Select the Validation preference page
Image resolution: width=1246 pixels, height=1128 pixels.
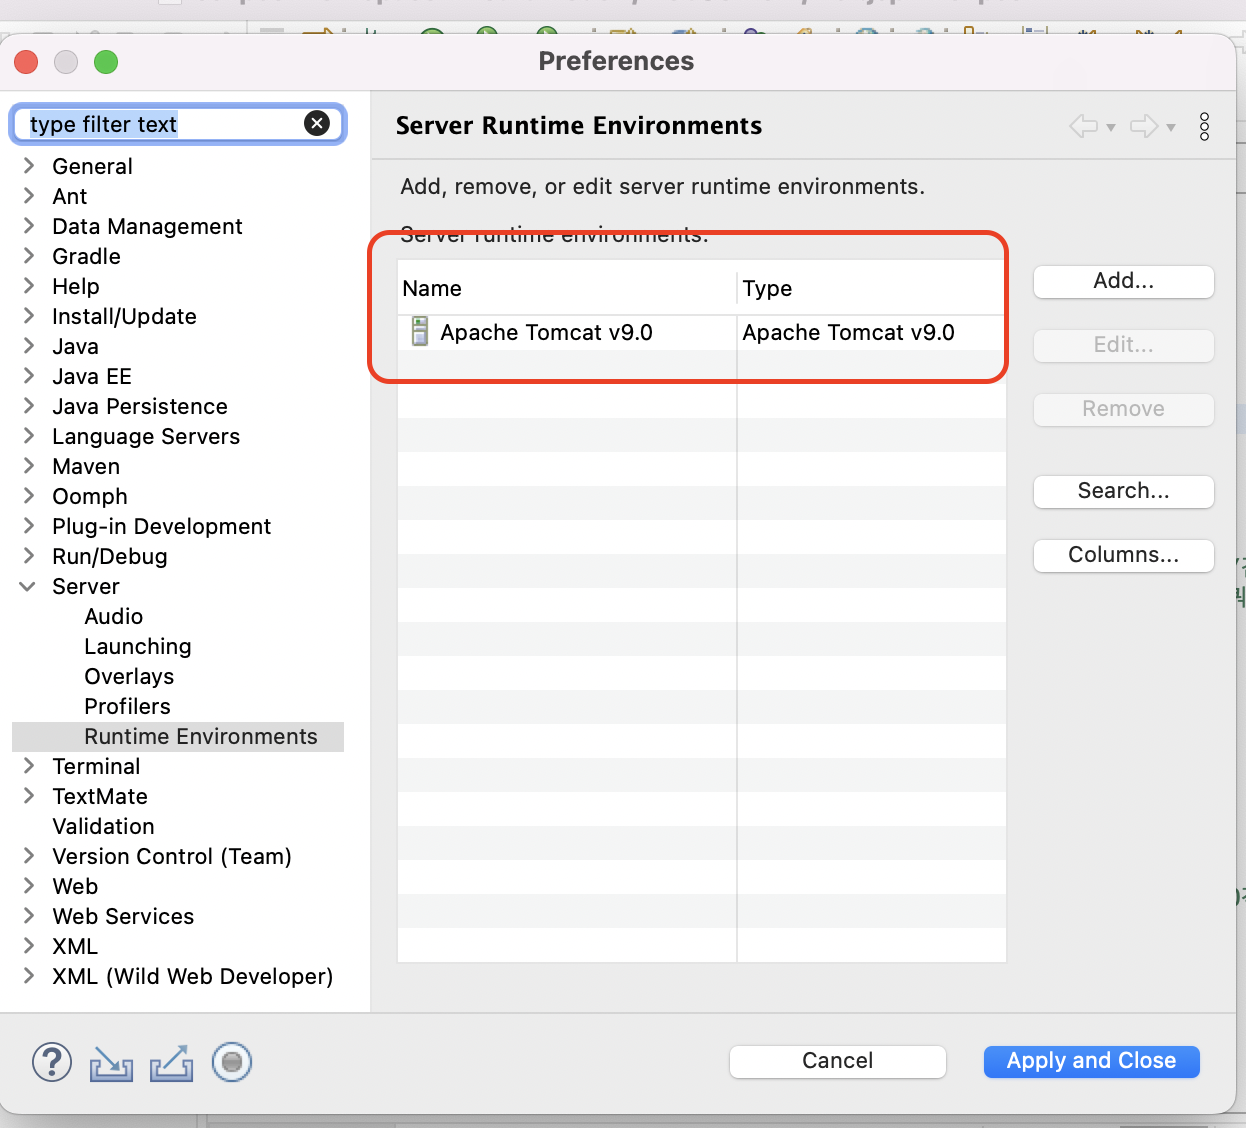coord(104,826)
